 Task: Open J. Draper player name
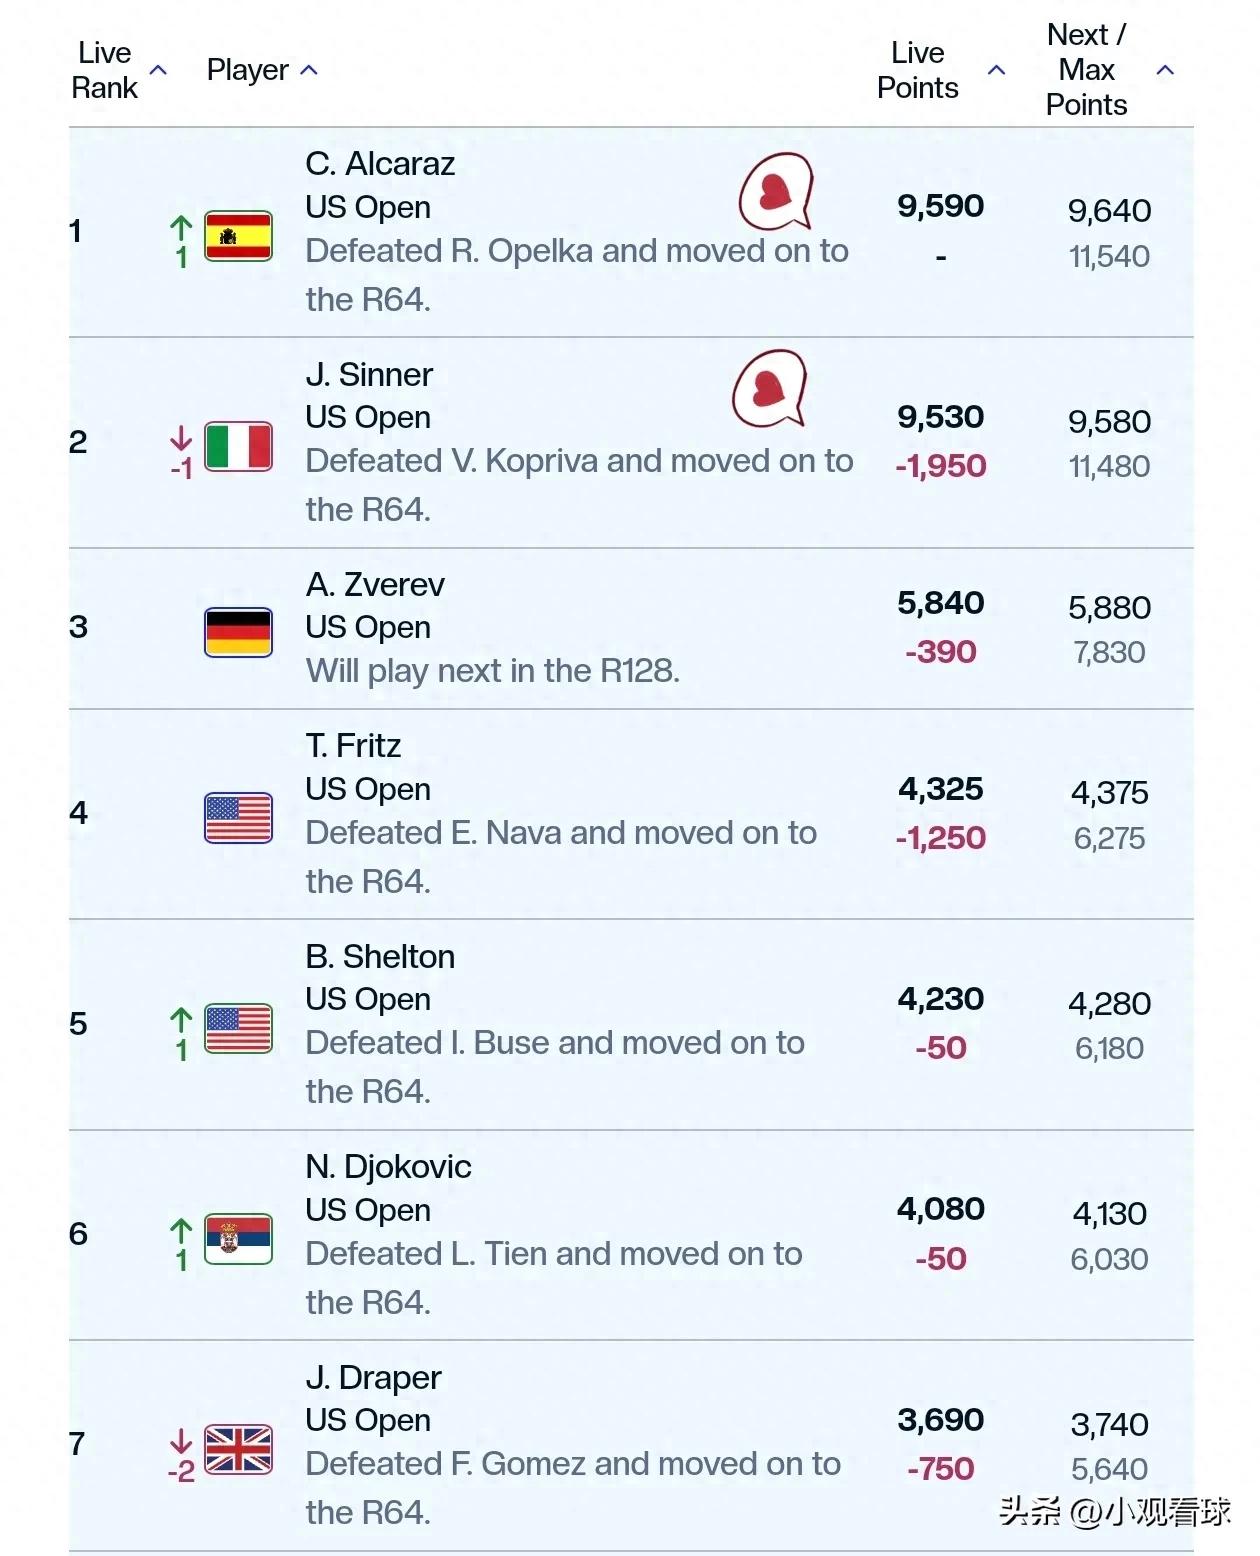click(373, 1377)
